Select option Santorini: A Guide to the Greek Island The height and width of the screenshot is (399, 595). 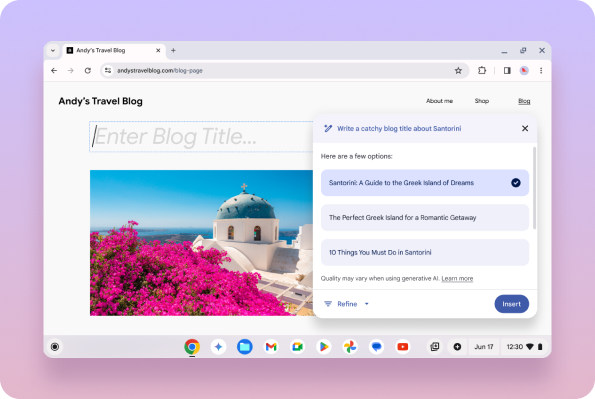point(425,183)
